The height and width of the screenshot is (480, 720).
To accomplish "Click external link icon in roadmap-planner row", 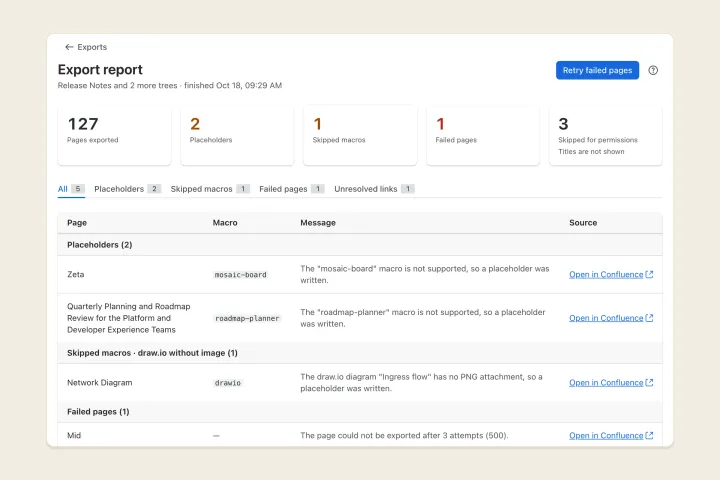I will click(649, 318).
